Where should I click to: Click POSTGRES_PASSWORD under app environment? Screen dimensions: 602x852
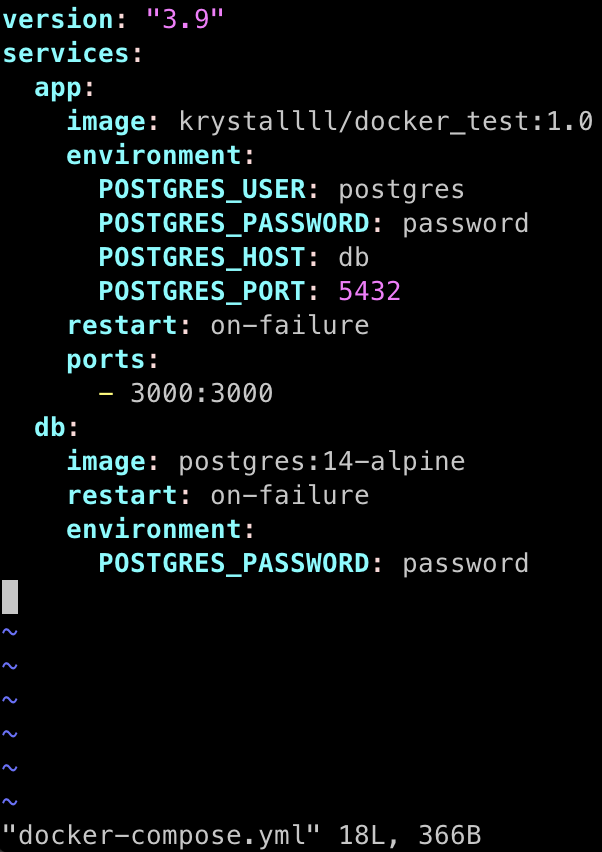point(234,223)
